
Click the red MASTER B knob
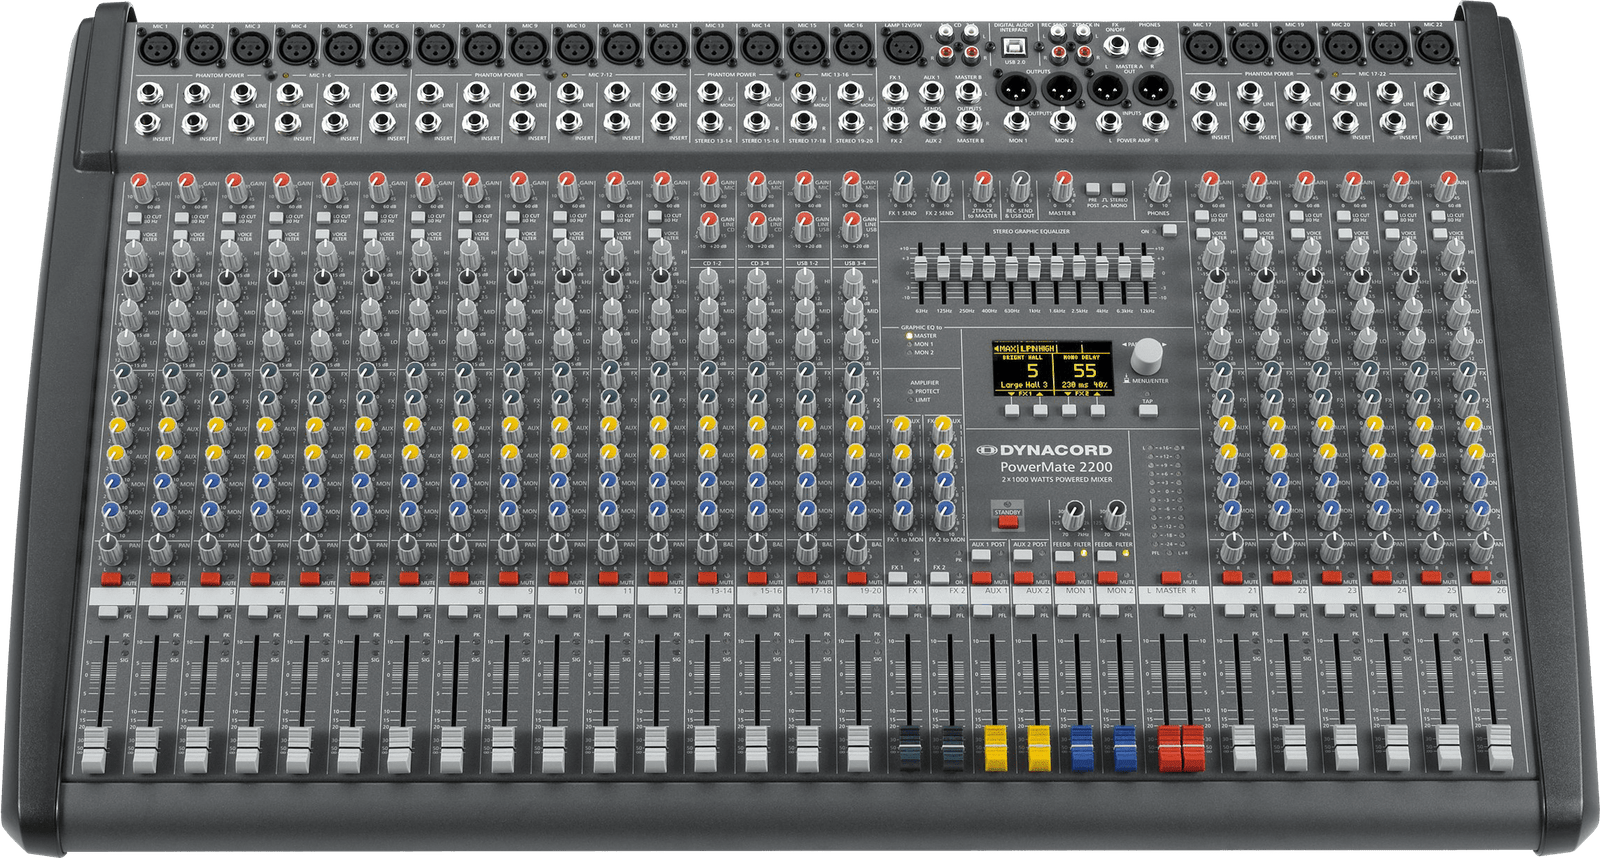(x=1061, y=186)
